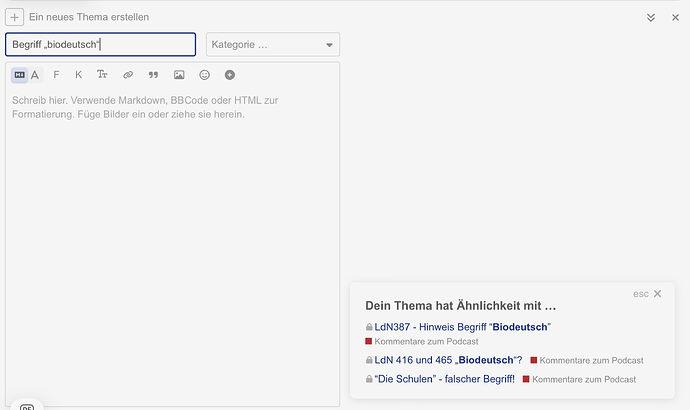Click 'Kommentare zum Podcast' under LdN387 topic
690x410 pixels.
425,342
